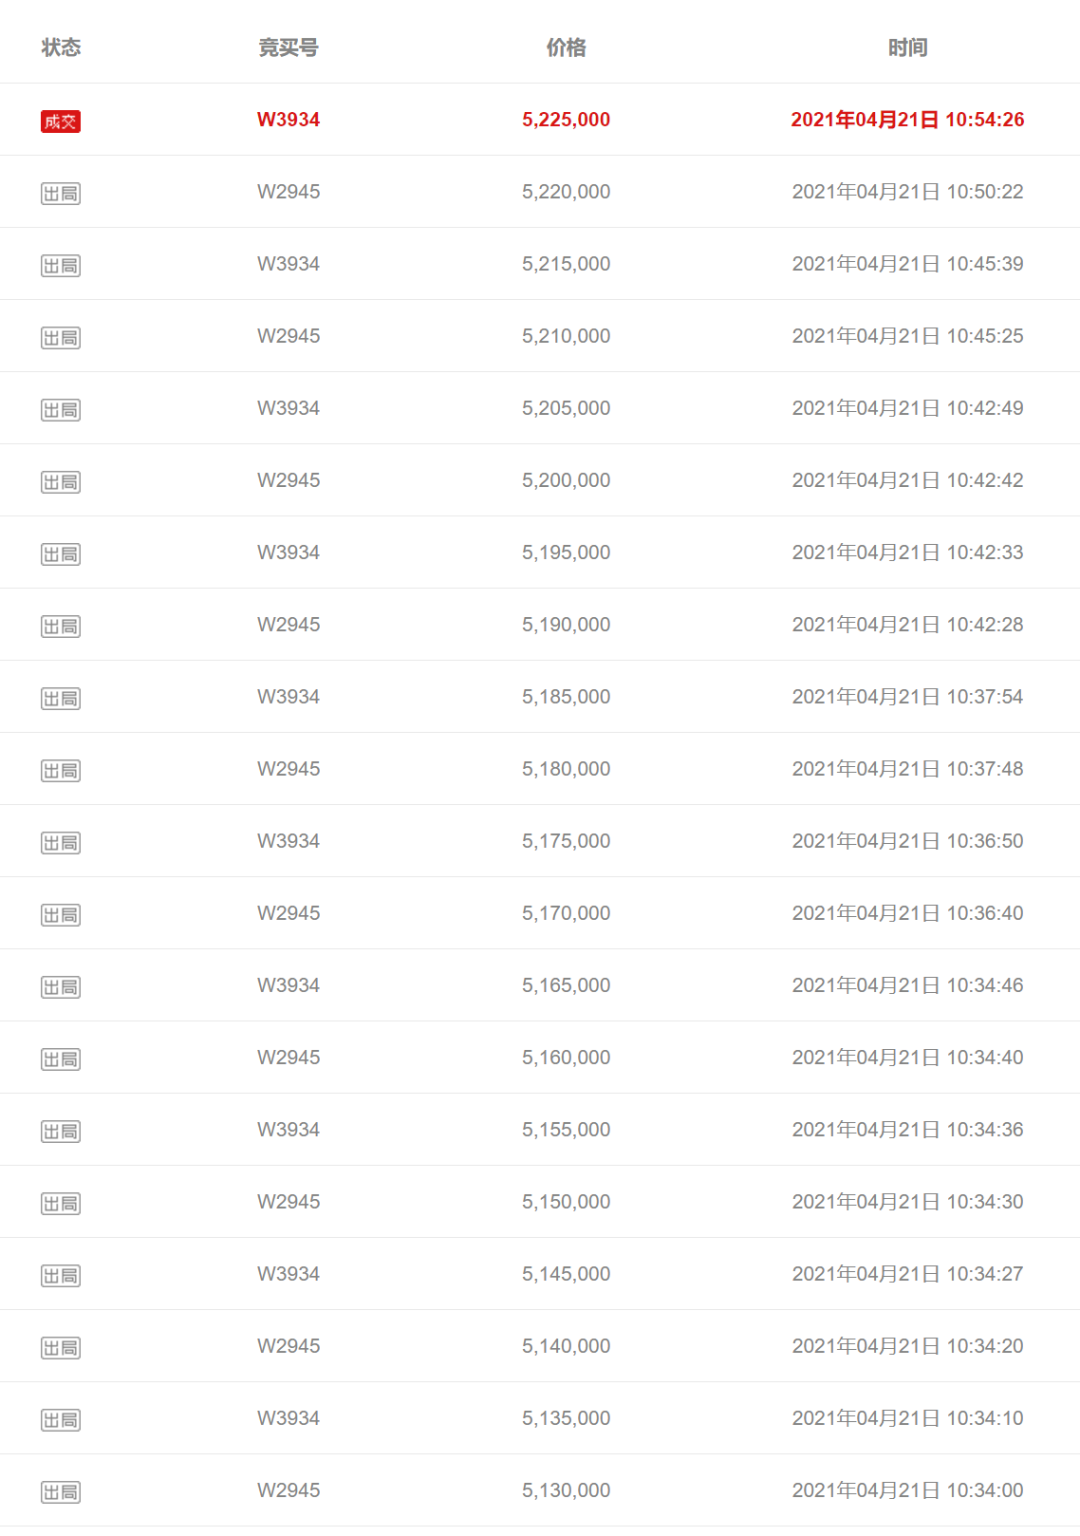Click the red 成交 status badge

tap(60, 121)
